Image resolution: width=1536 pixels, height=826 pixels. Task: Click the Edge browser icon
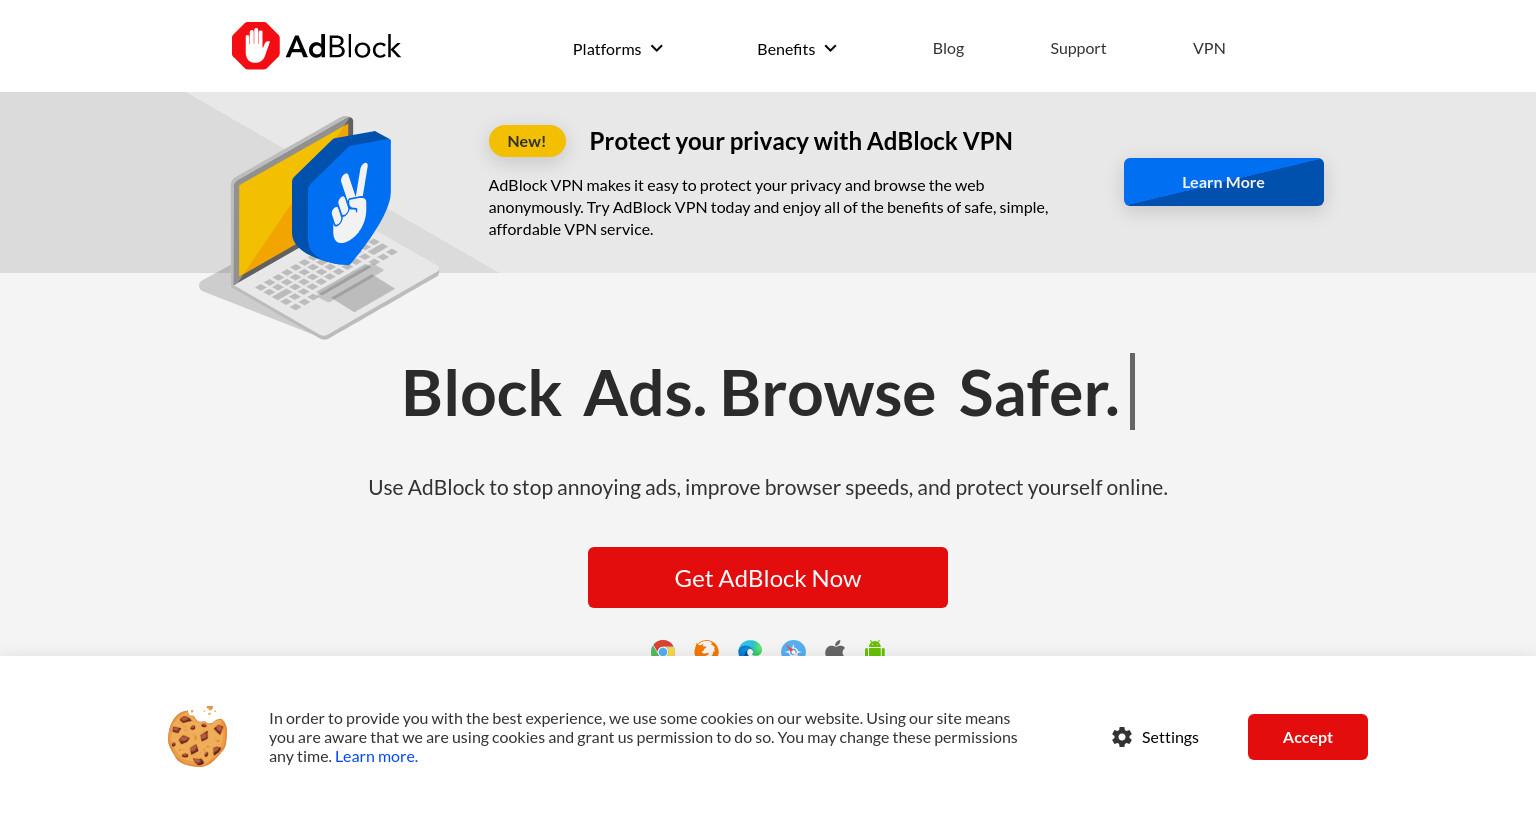[x=750, y=649]
